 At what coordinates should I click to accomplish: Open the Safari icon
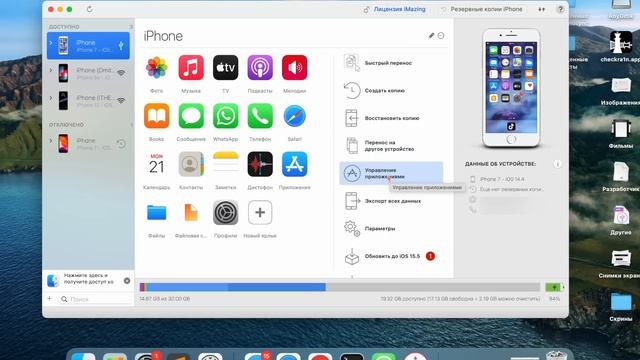click(x=294, y=116)
